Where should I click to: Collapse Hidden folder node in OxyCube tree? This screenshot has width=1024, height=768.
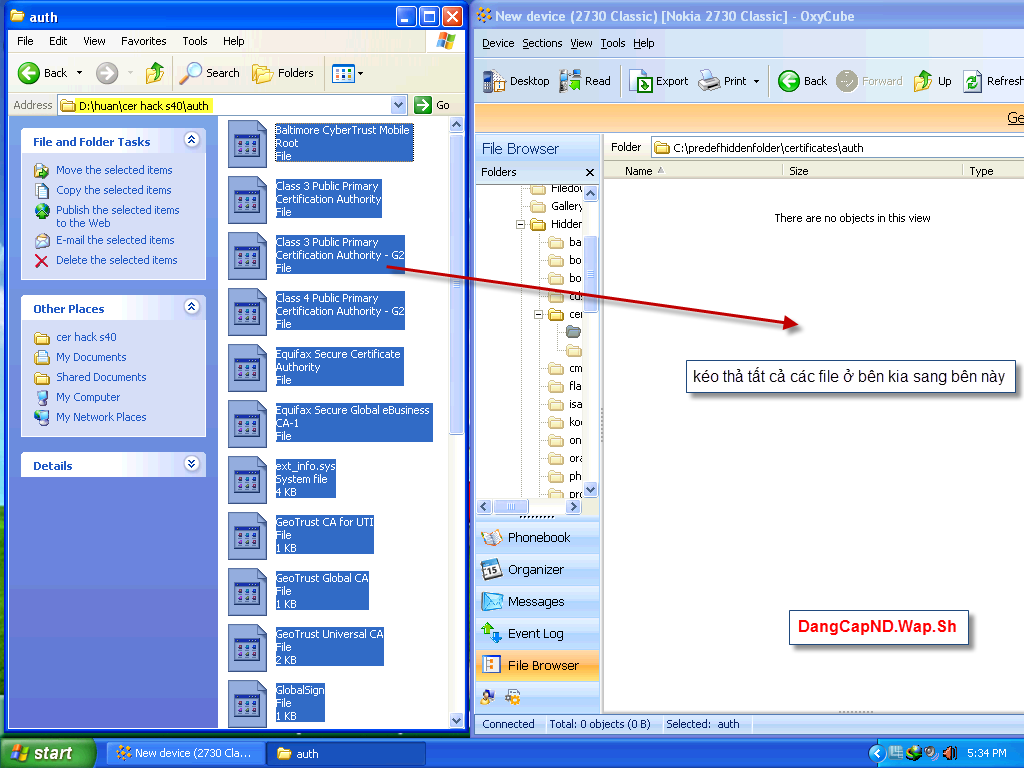[x=520, y=224]
